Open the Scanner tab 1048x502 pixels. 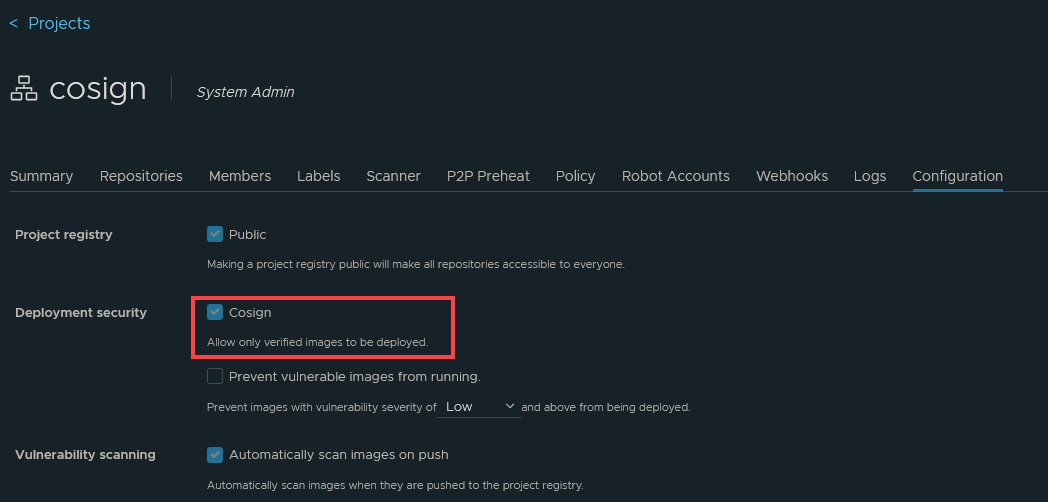click(393, 176)
